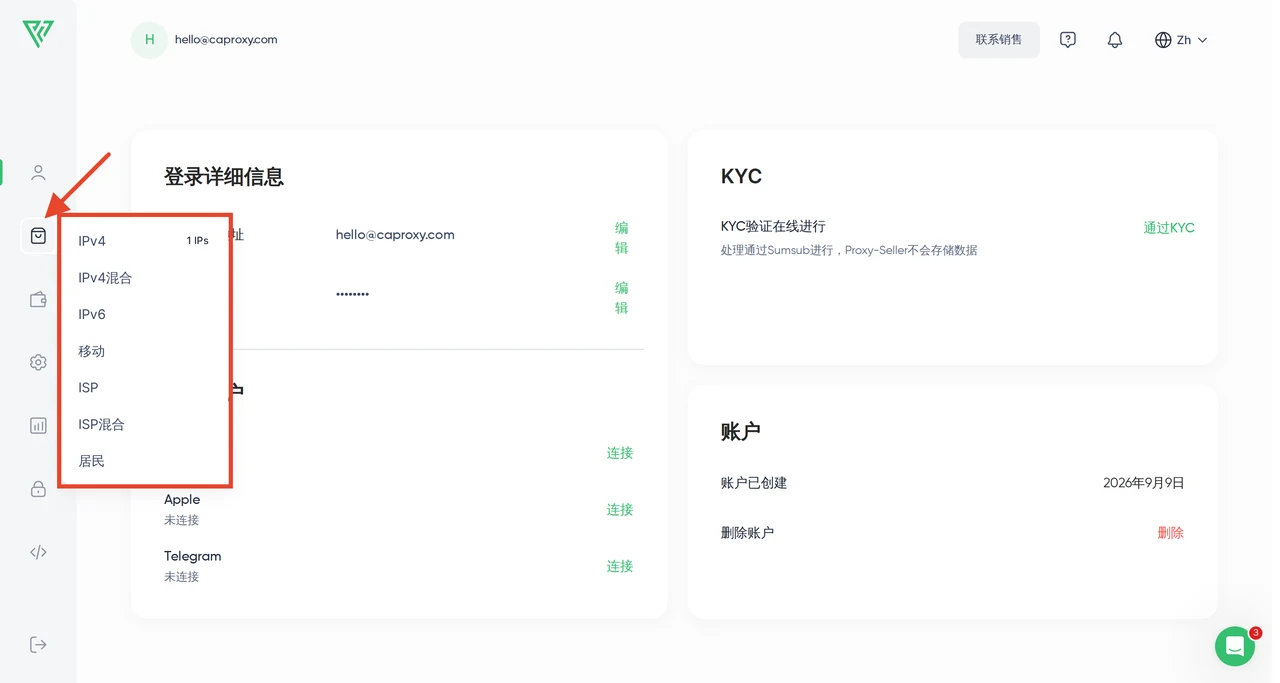1280x683 pixels.
Task: Expand the Zh language dropdown chevron
Action: coord(1202,40)
